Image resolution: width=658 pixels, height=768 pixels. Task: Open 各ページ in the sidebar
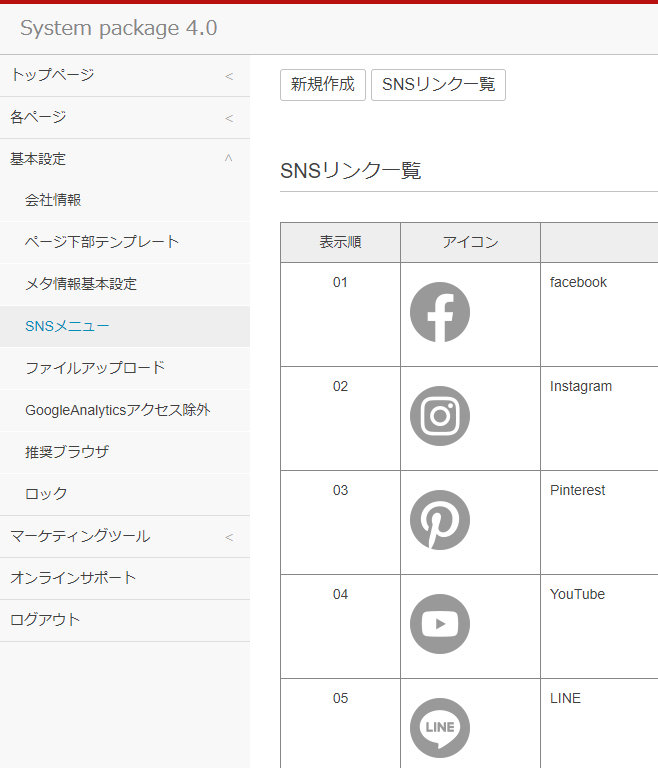point(124,118)
